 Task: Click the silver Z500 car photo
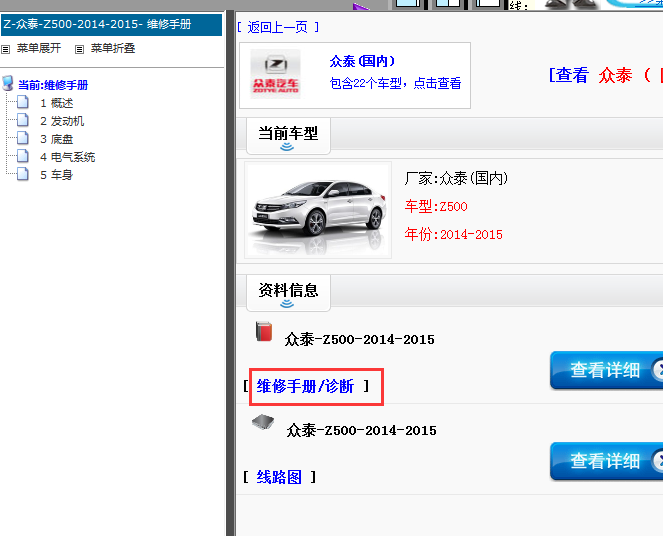tap(318, 210)
